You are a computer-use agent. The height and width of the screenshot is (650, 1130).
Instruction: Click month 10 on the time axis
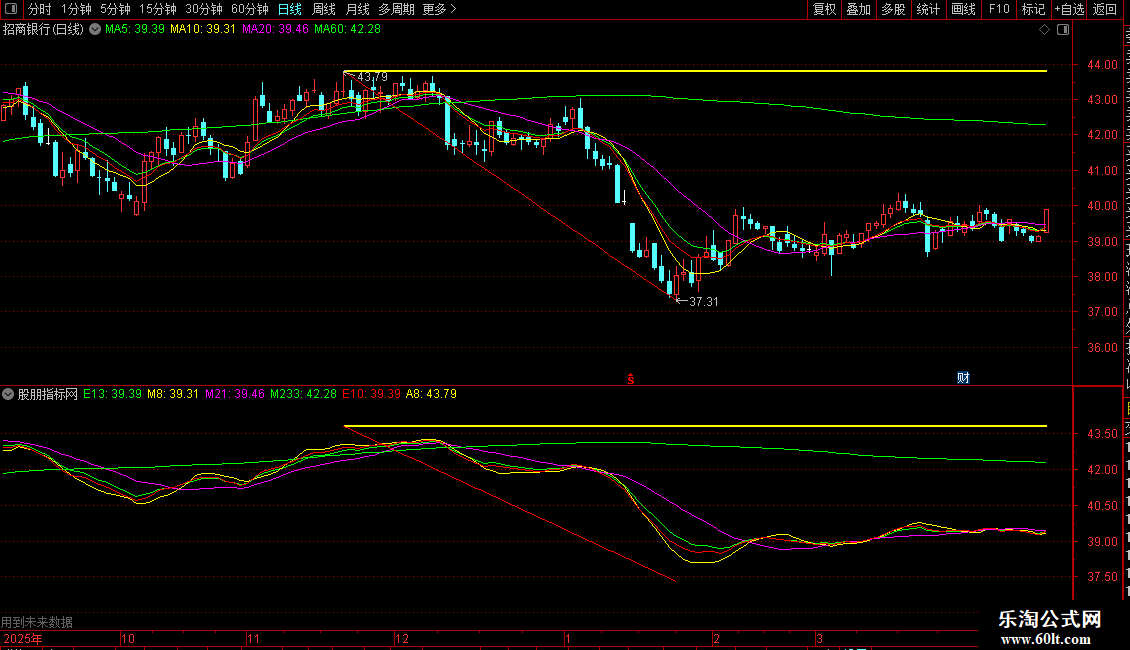point(128,639)
